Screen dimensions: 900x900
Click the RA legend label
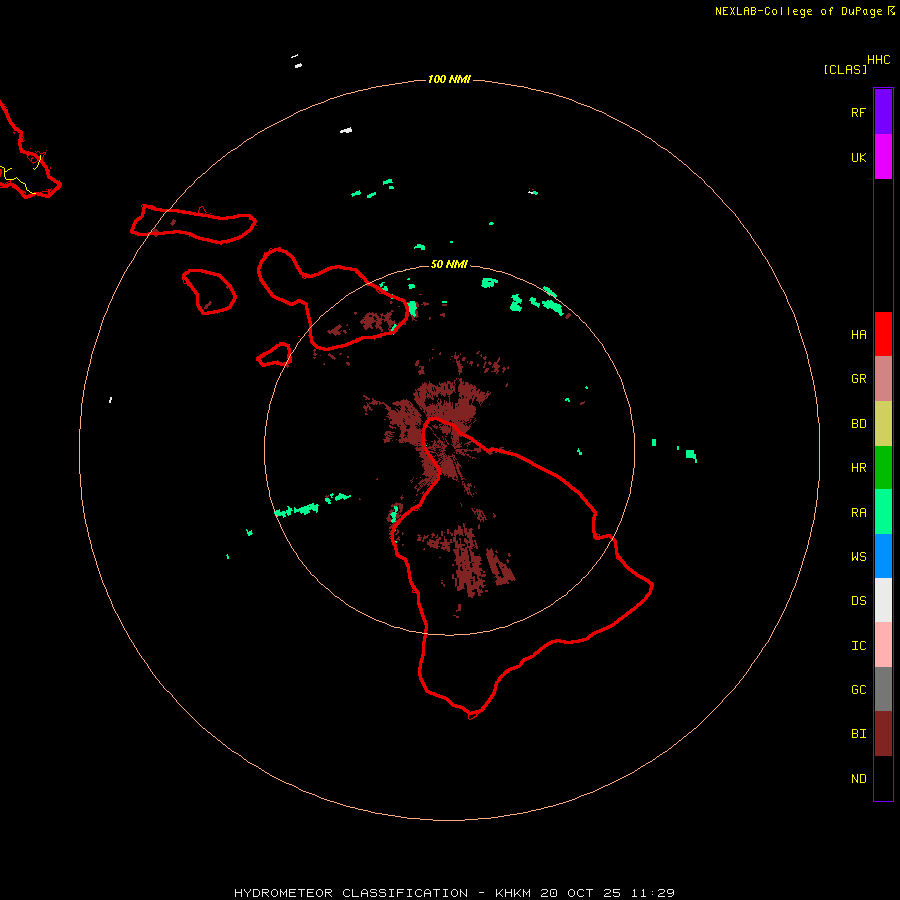click(858, 513)
